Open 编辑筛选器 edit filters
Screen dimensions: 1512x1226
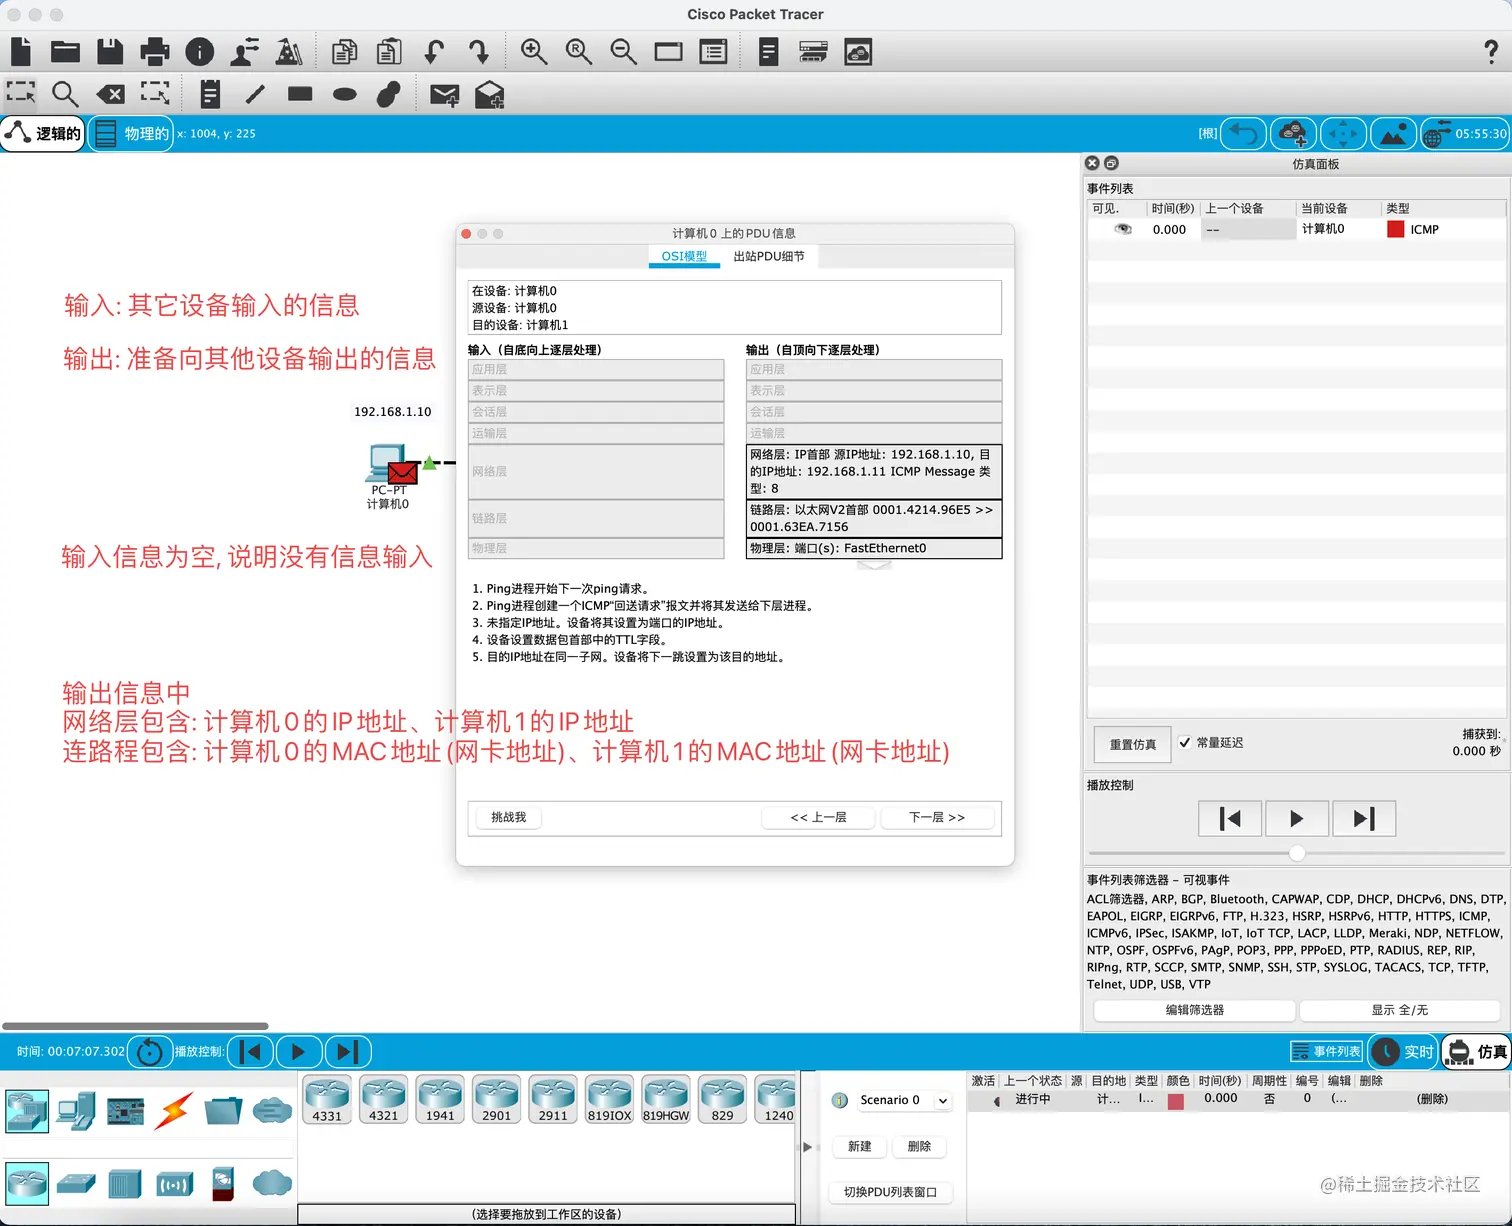[1195, 1010]
